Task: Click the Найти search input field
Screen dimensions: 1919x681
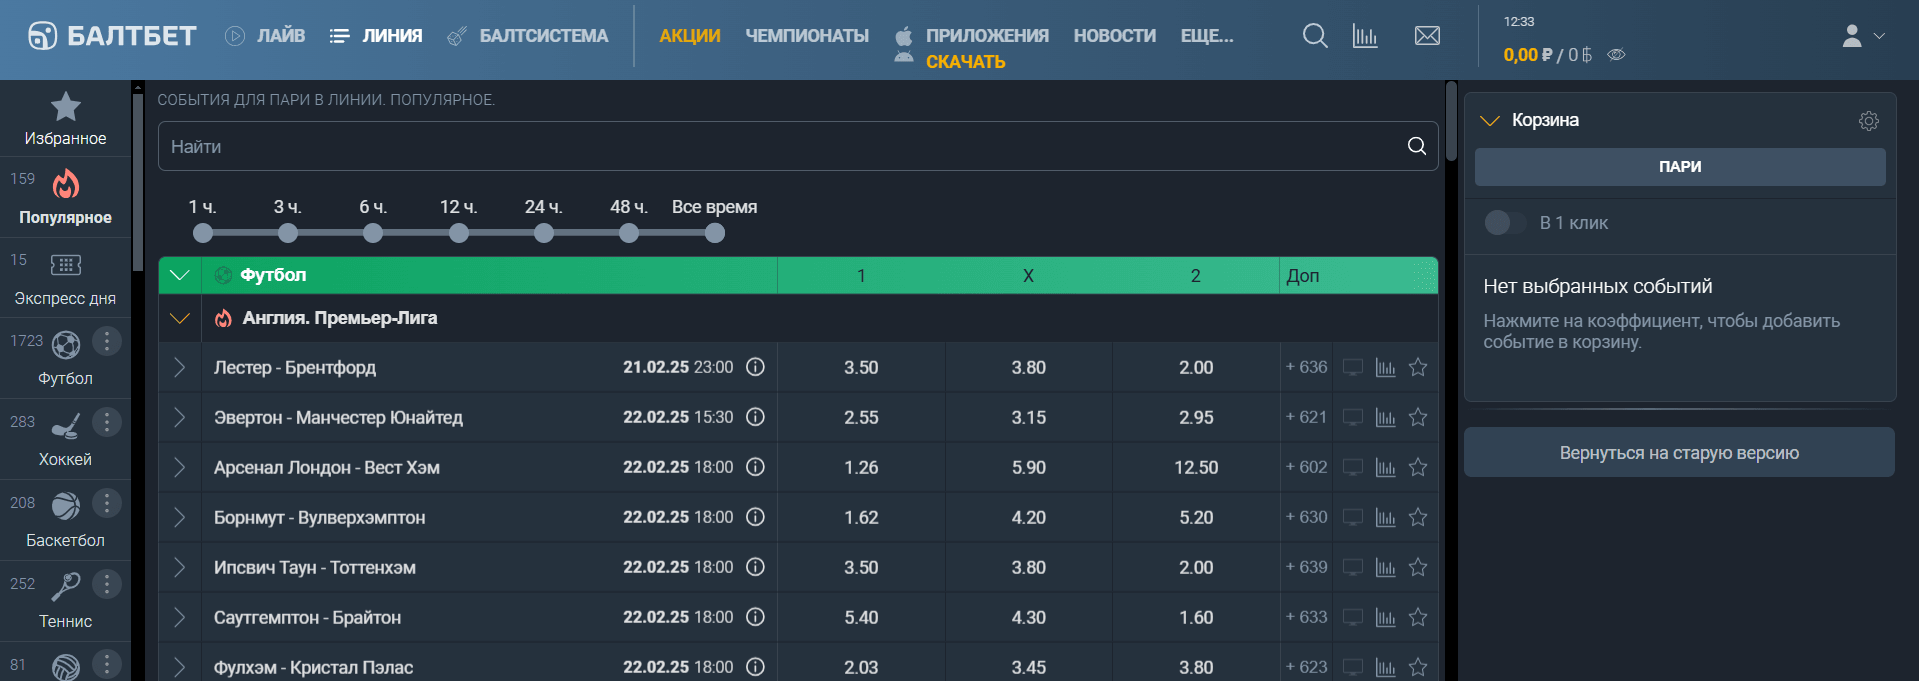Action: 798,146
